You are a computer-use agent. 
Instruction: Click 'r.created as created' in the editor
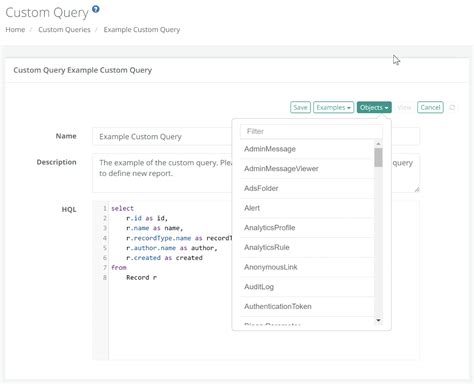[164, 258]
